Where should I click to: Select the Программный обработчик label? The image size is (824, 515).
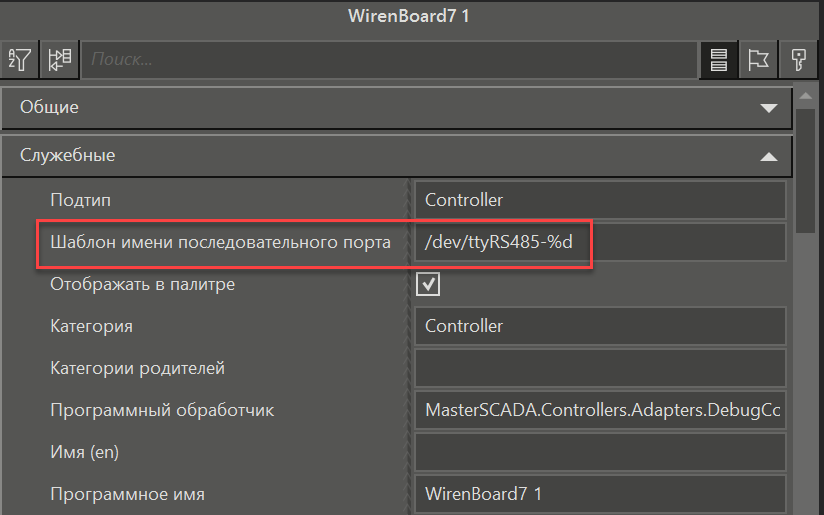pyautogui.click(x=162, y=410)
